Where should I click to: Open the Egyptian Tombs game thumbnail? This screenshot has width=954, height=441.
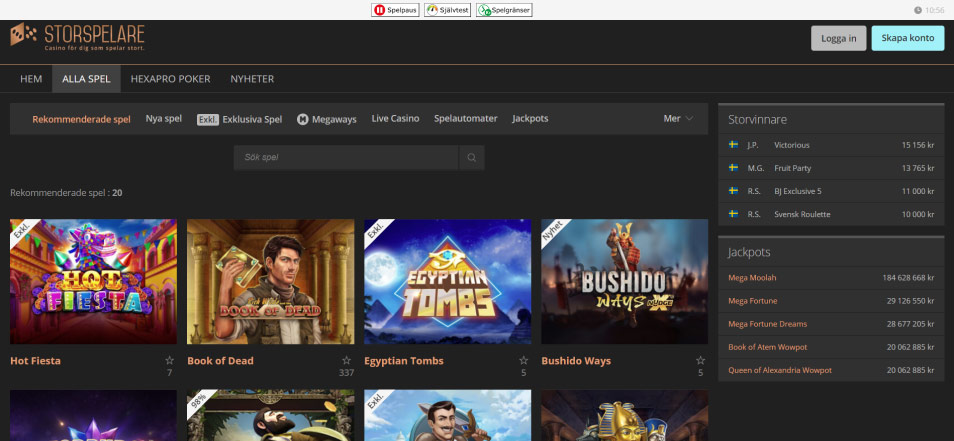pyautogui.click(x=448, y=282)
